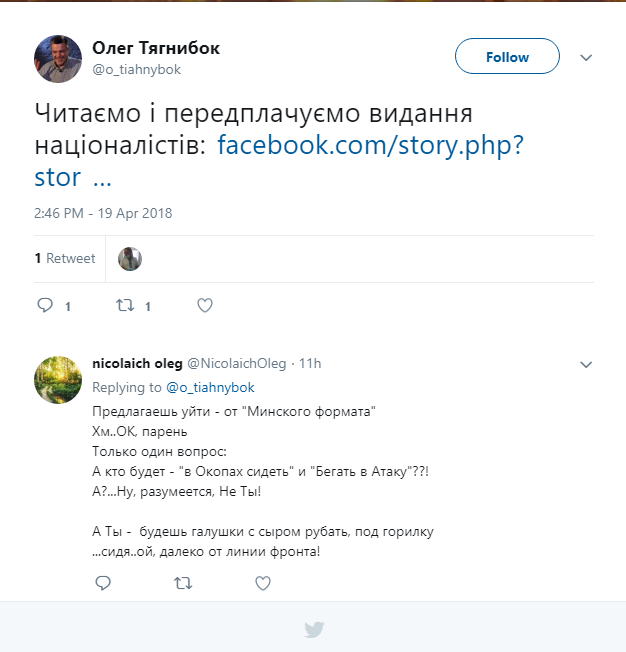The image size is (626, 652).
Task: Open nicolaich oleg's profile picture
Action: (x=58, y=379)
